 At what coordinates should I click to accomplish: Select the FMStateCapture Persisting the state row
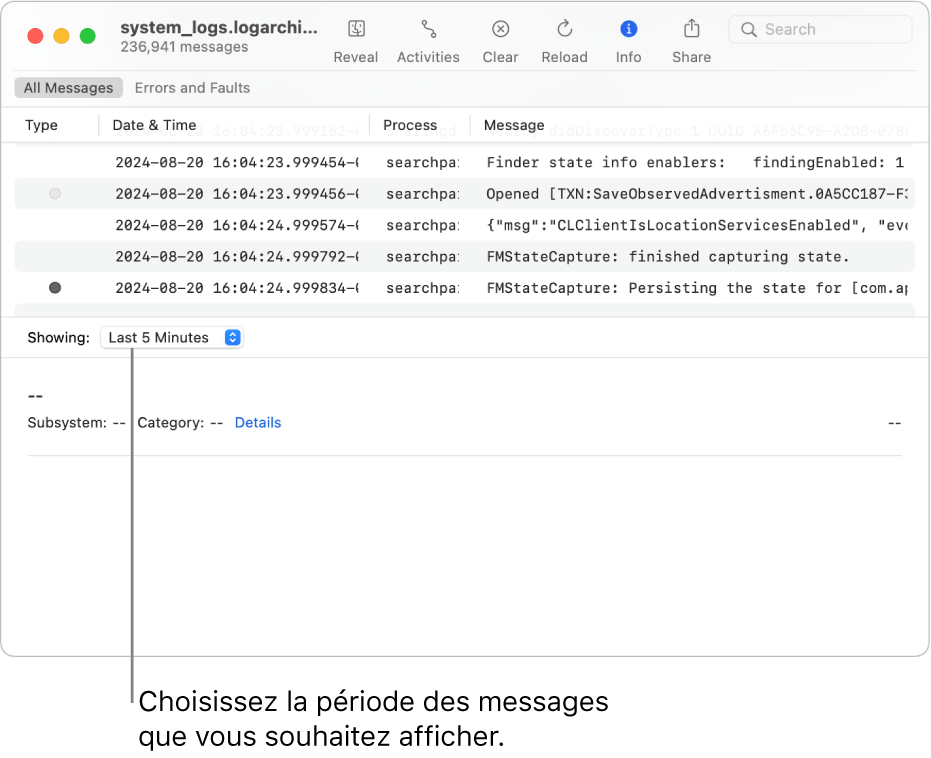coord(464,288)
